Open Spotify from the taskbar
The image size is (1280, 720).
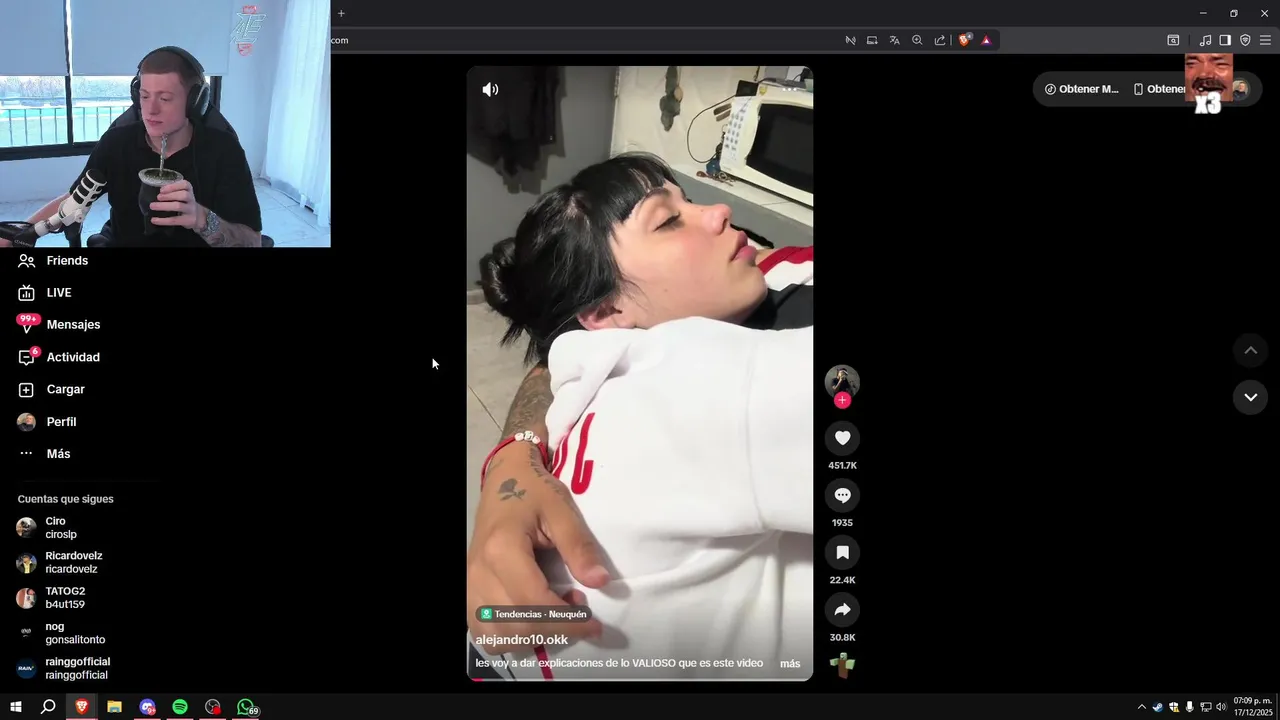pos(180,707)
